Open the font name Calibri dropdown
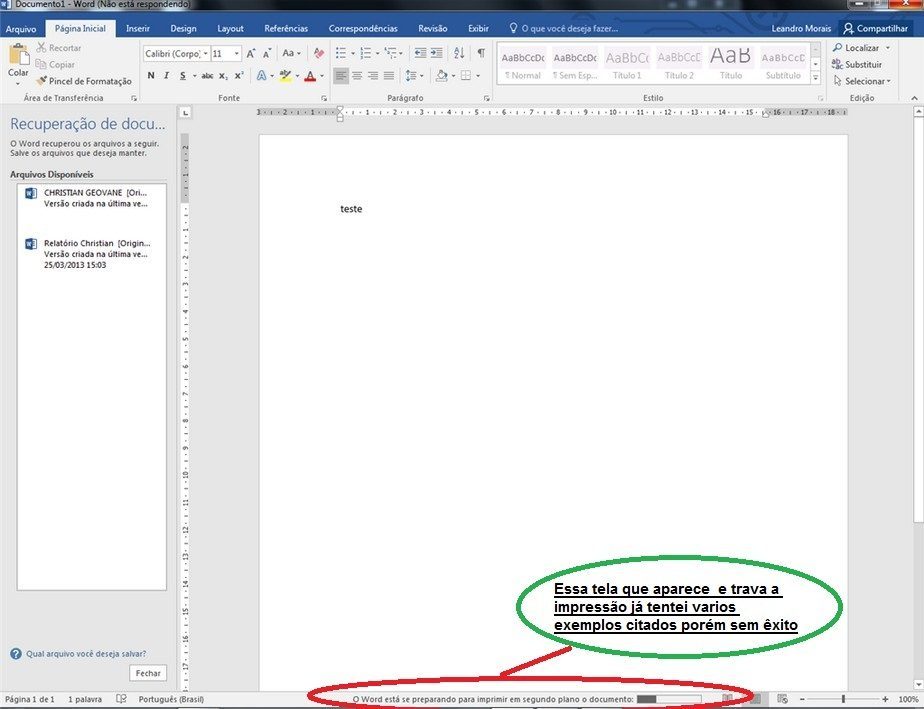The image size is (924, 709). [206, 54]
